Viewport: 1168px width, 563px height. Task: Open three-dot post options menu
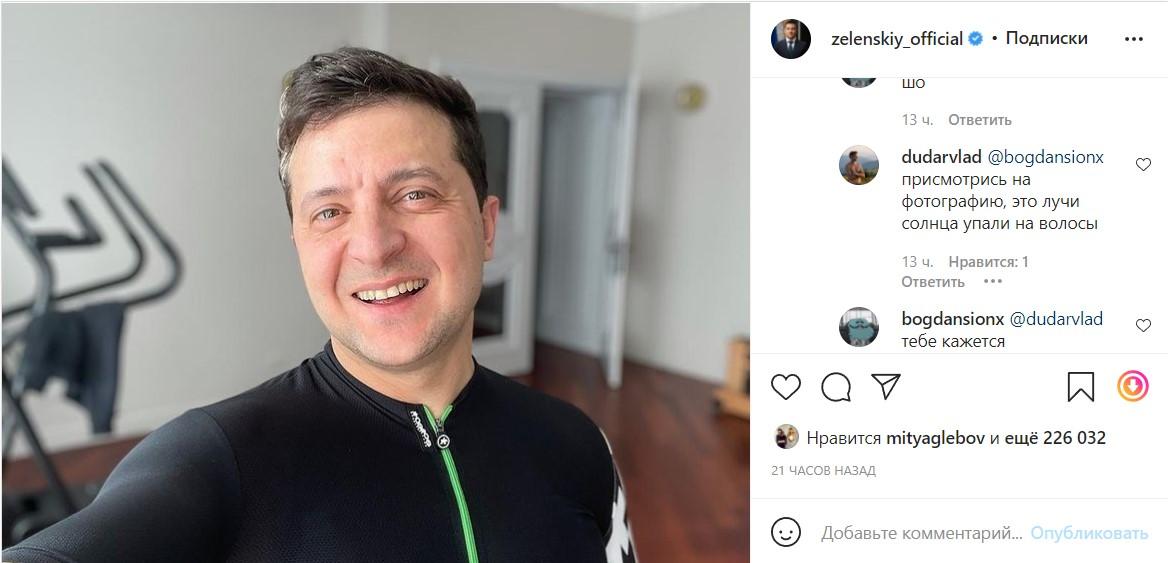pos(1134,39)
